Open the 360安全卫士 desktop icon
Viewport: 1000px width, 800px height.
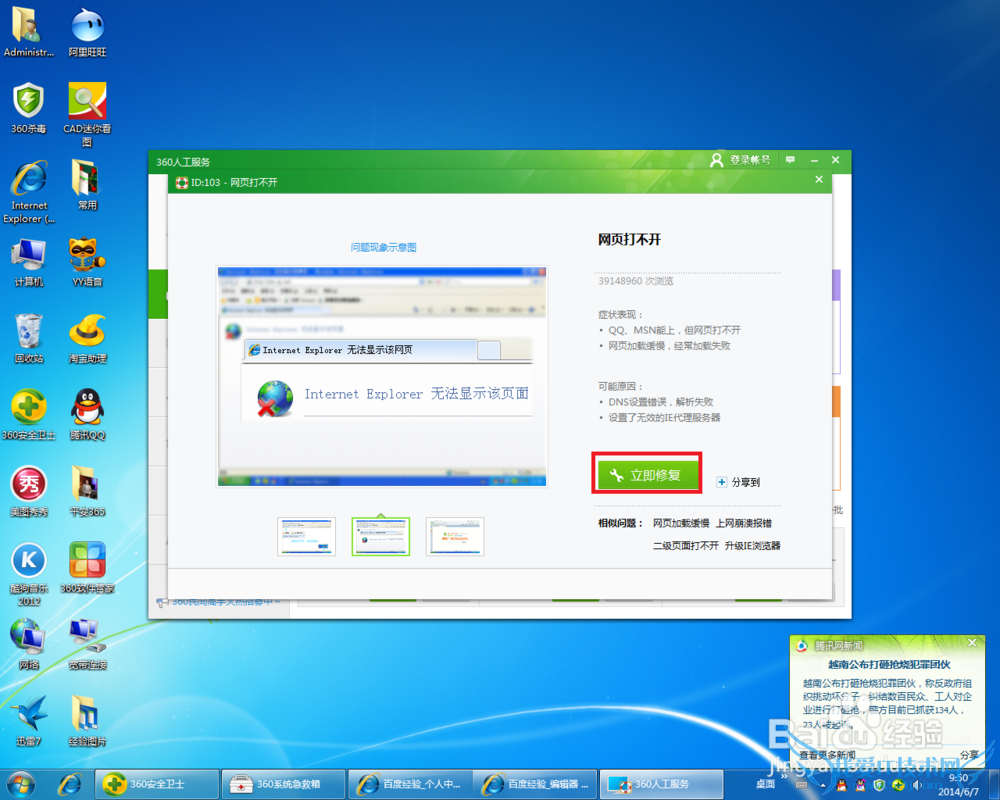[x=29, y=415]
